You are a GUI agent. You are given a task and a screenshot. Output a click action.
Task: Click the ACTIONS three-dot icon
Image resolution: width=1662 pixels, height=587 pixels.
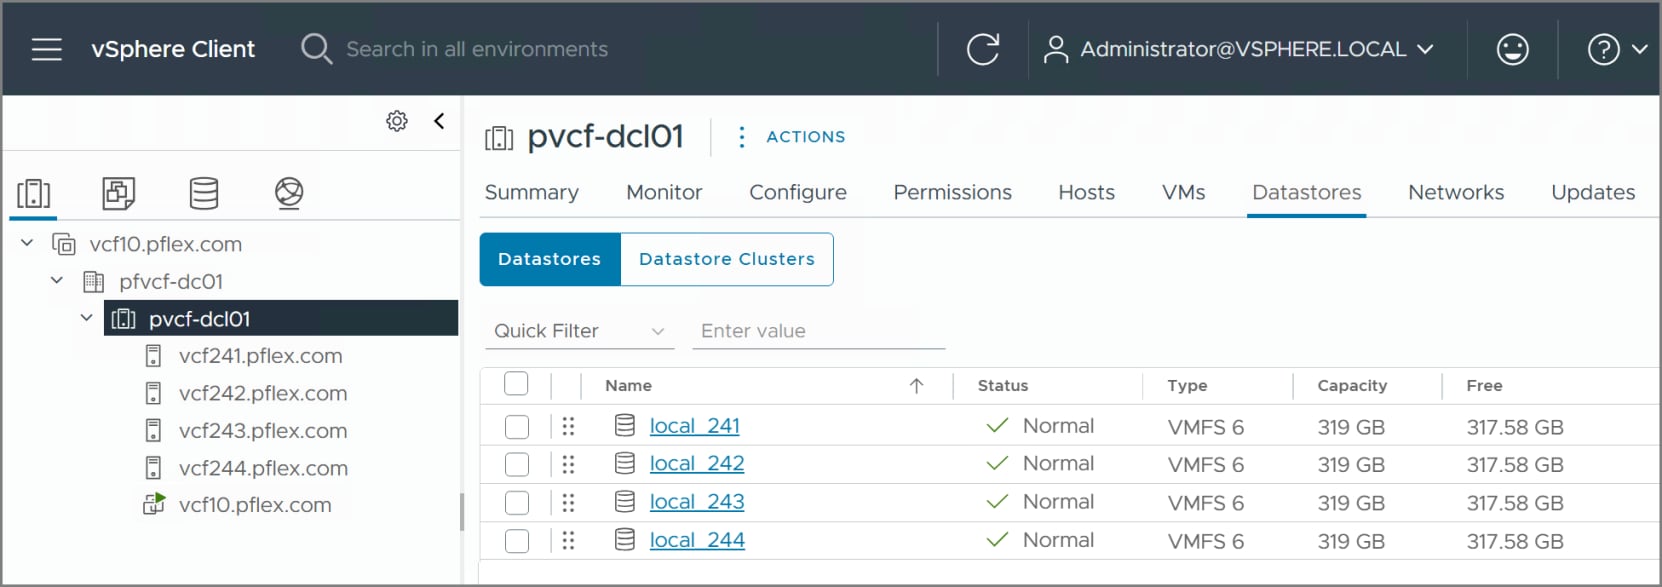tap(741, 137)
